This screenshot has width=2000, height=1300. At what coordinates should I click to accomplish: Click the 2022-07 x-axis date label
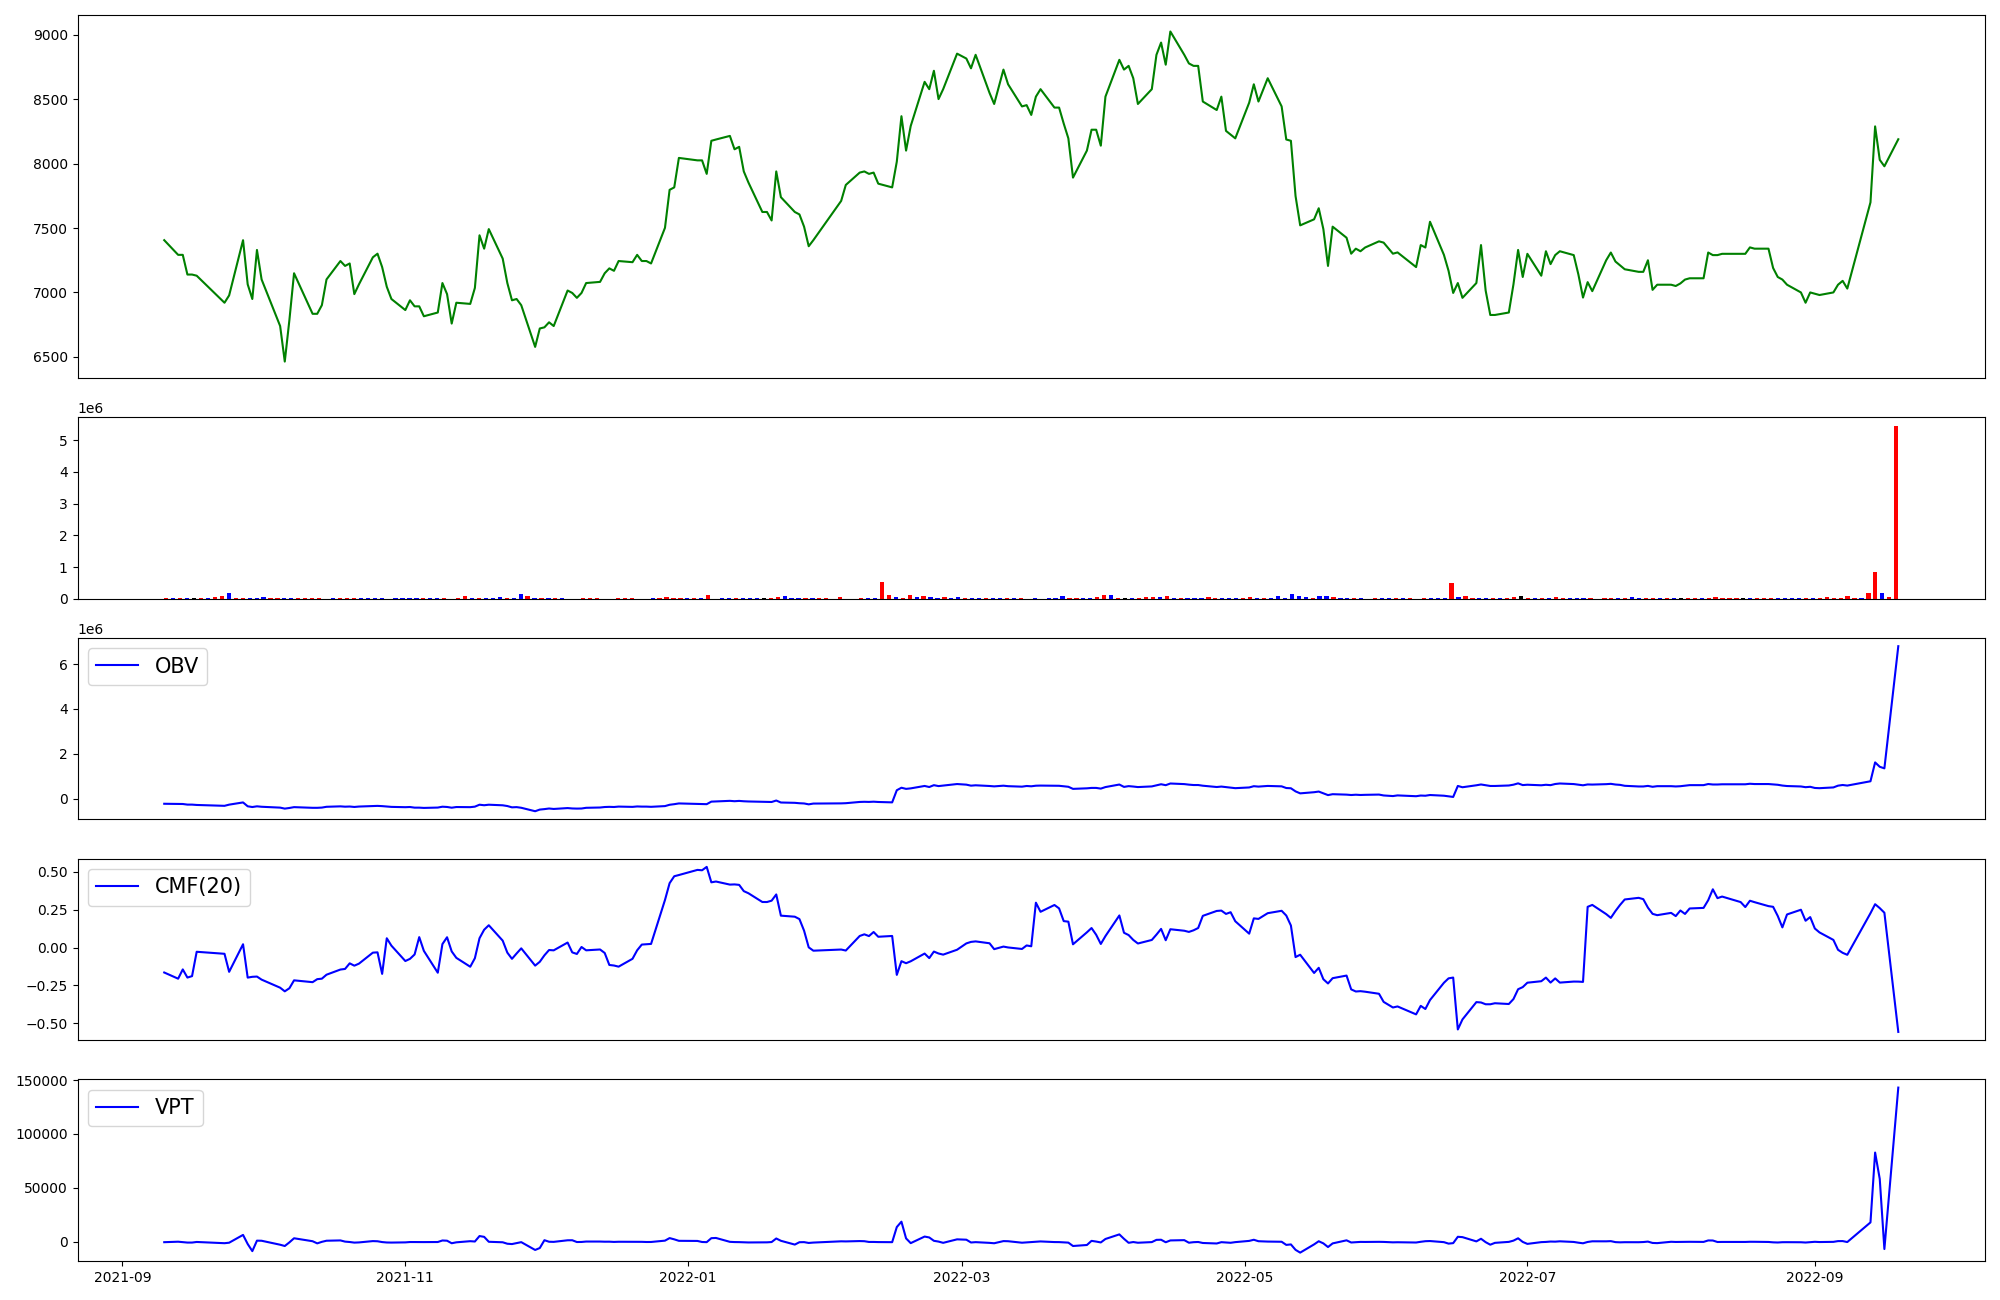(1528, 1277)
